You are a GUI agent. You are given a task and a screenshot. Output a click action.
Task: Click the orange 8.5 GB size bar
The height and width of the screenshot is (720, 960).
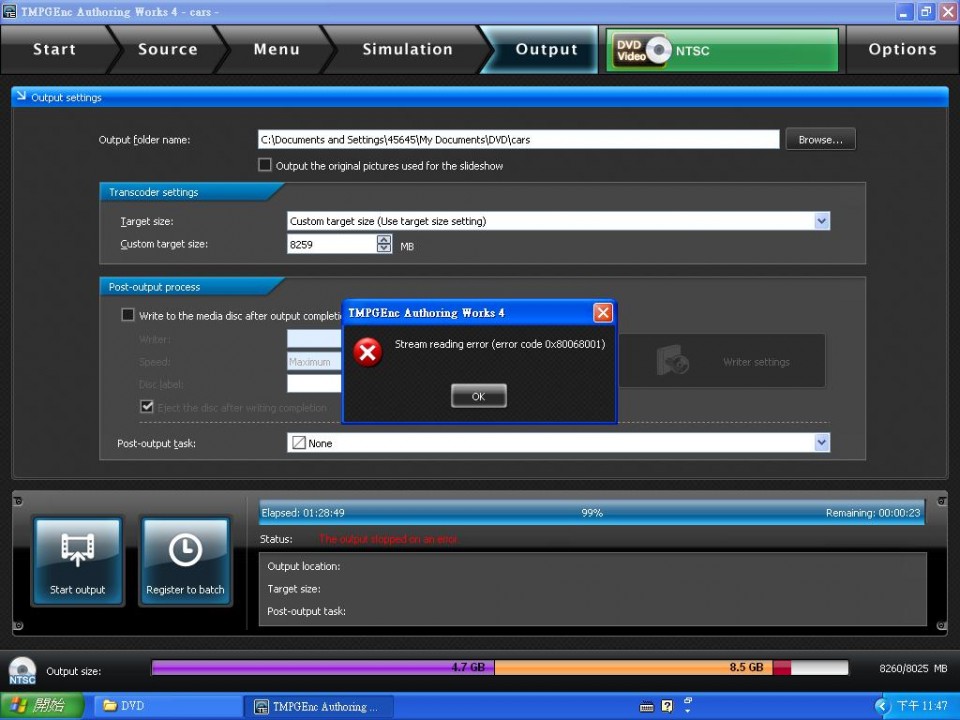click(x=633, y=667)
